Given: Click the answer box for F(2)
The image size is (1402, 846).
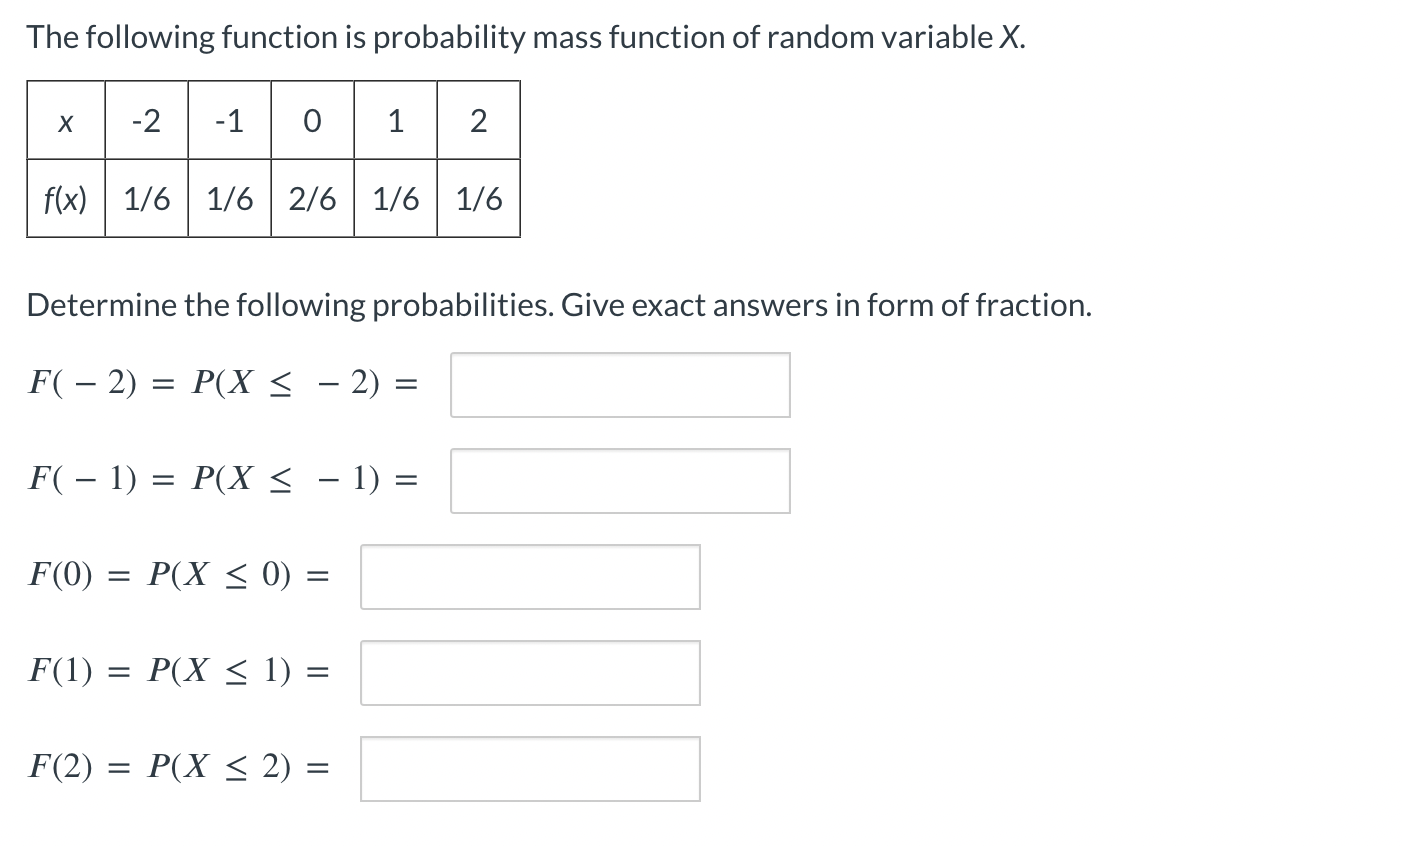Looking at the screenshot, I should point(529,768).
